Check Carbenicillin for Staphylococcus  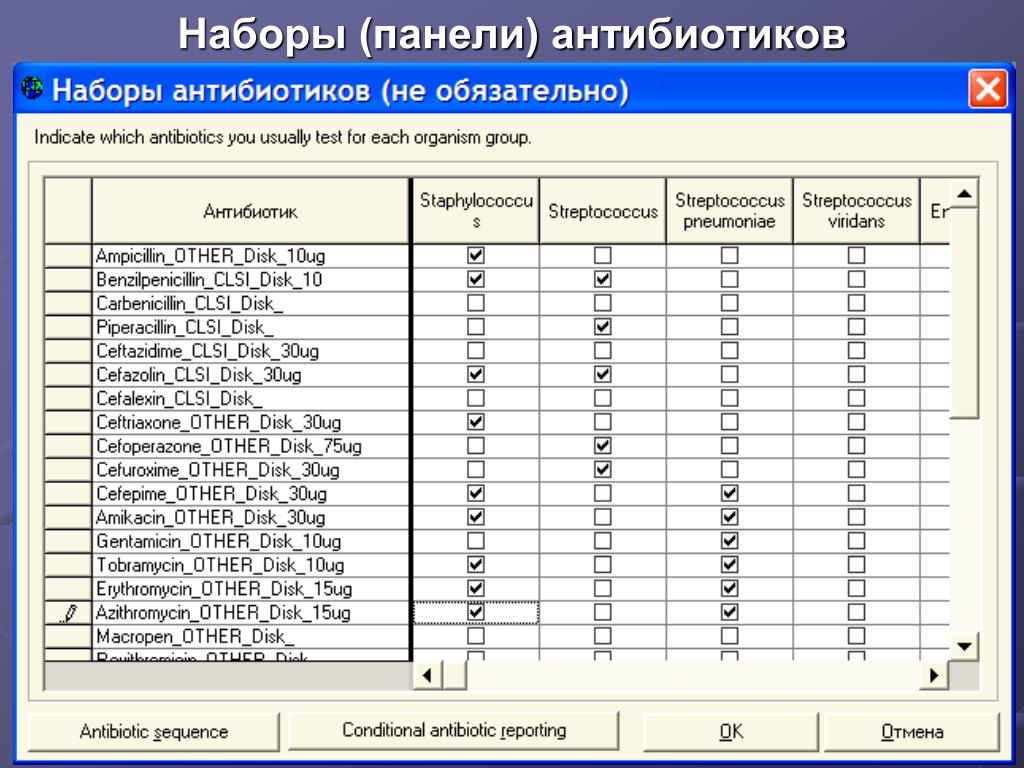[476, 303]
